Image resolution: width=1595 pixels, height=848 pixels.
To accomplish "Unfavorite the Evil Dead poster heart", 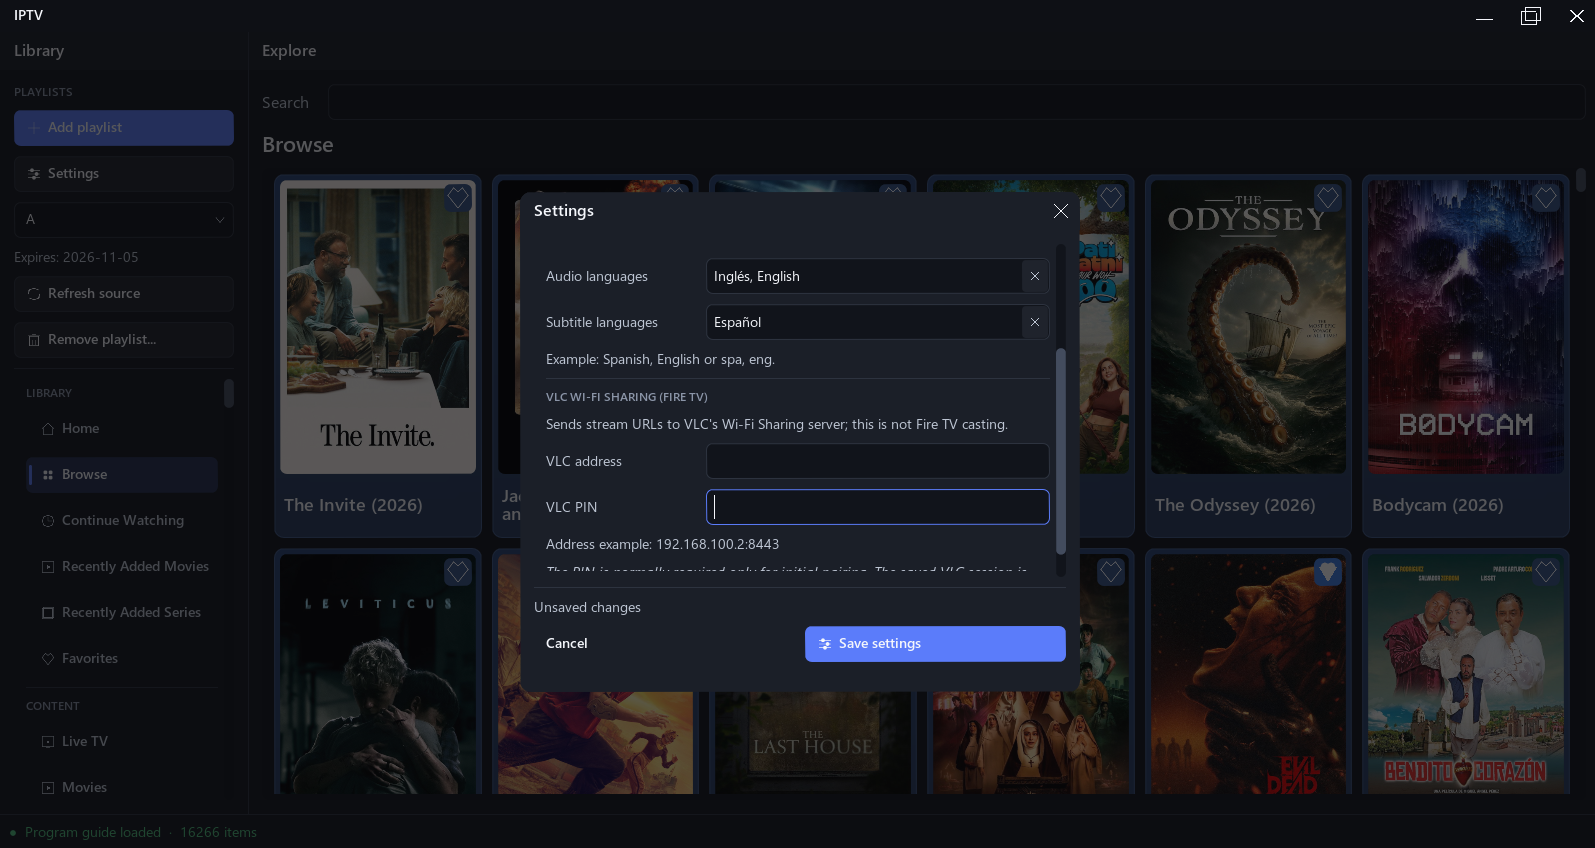I will (x=1328, y=572).
